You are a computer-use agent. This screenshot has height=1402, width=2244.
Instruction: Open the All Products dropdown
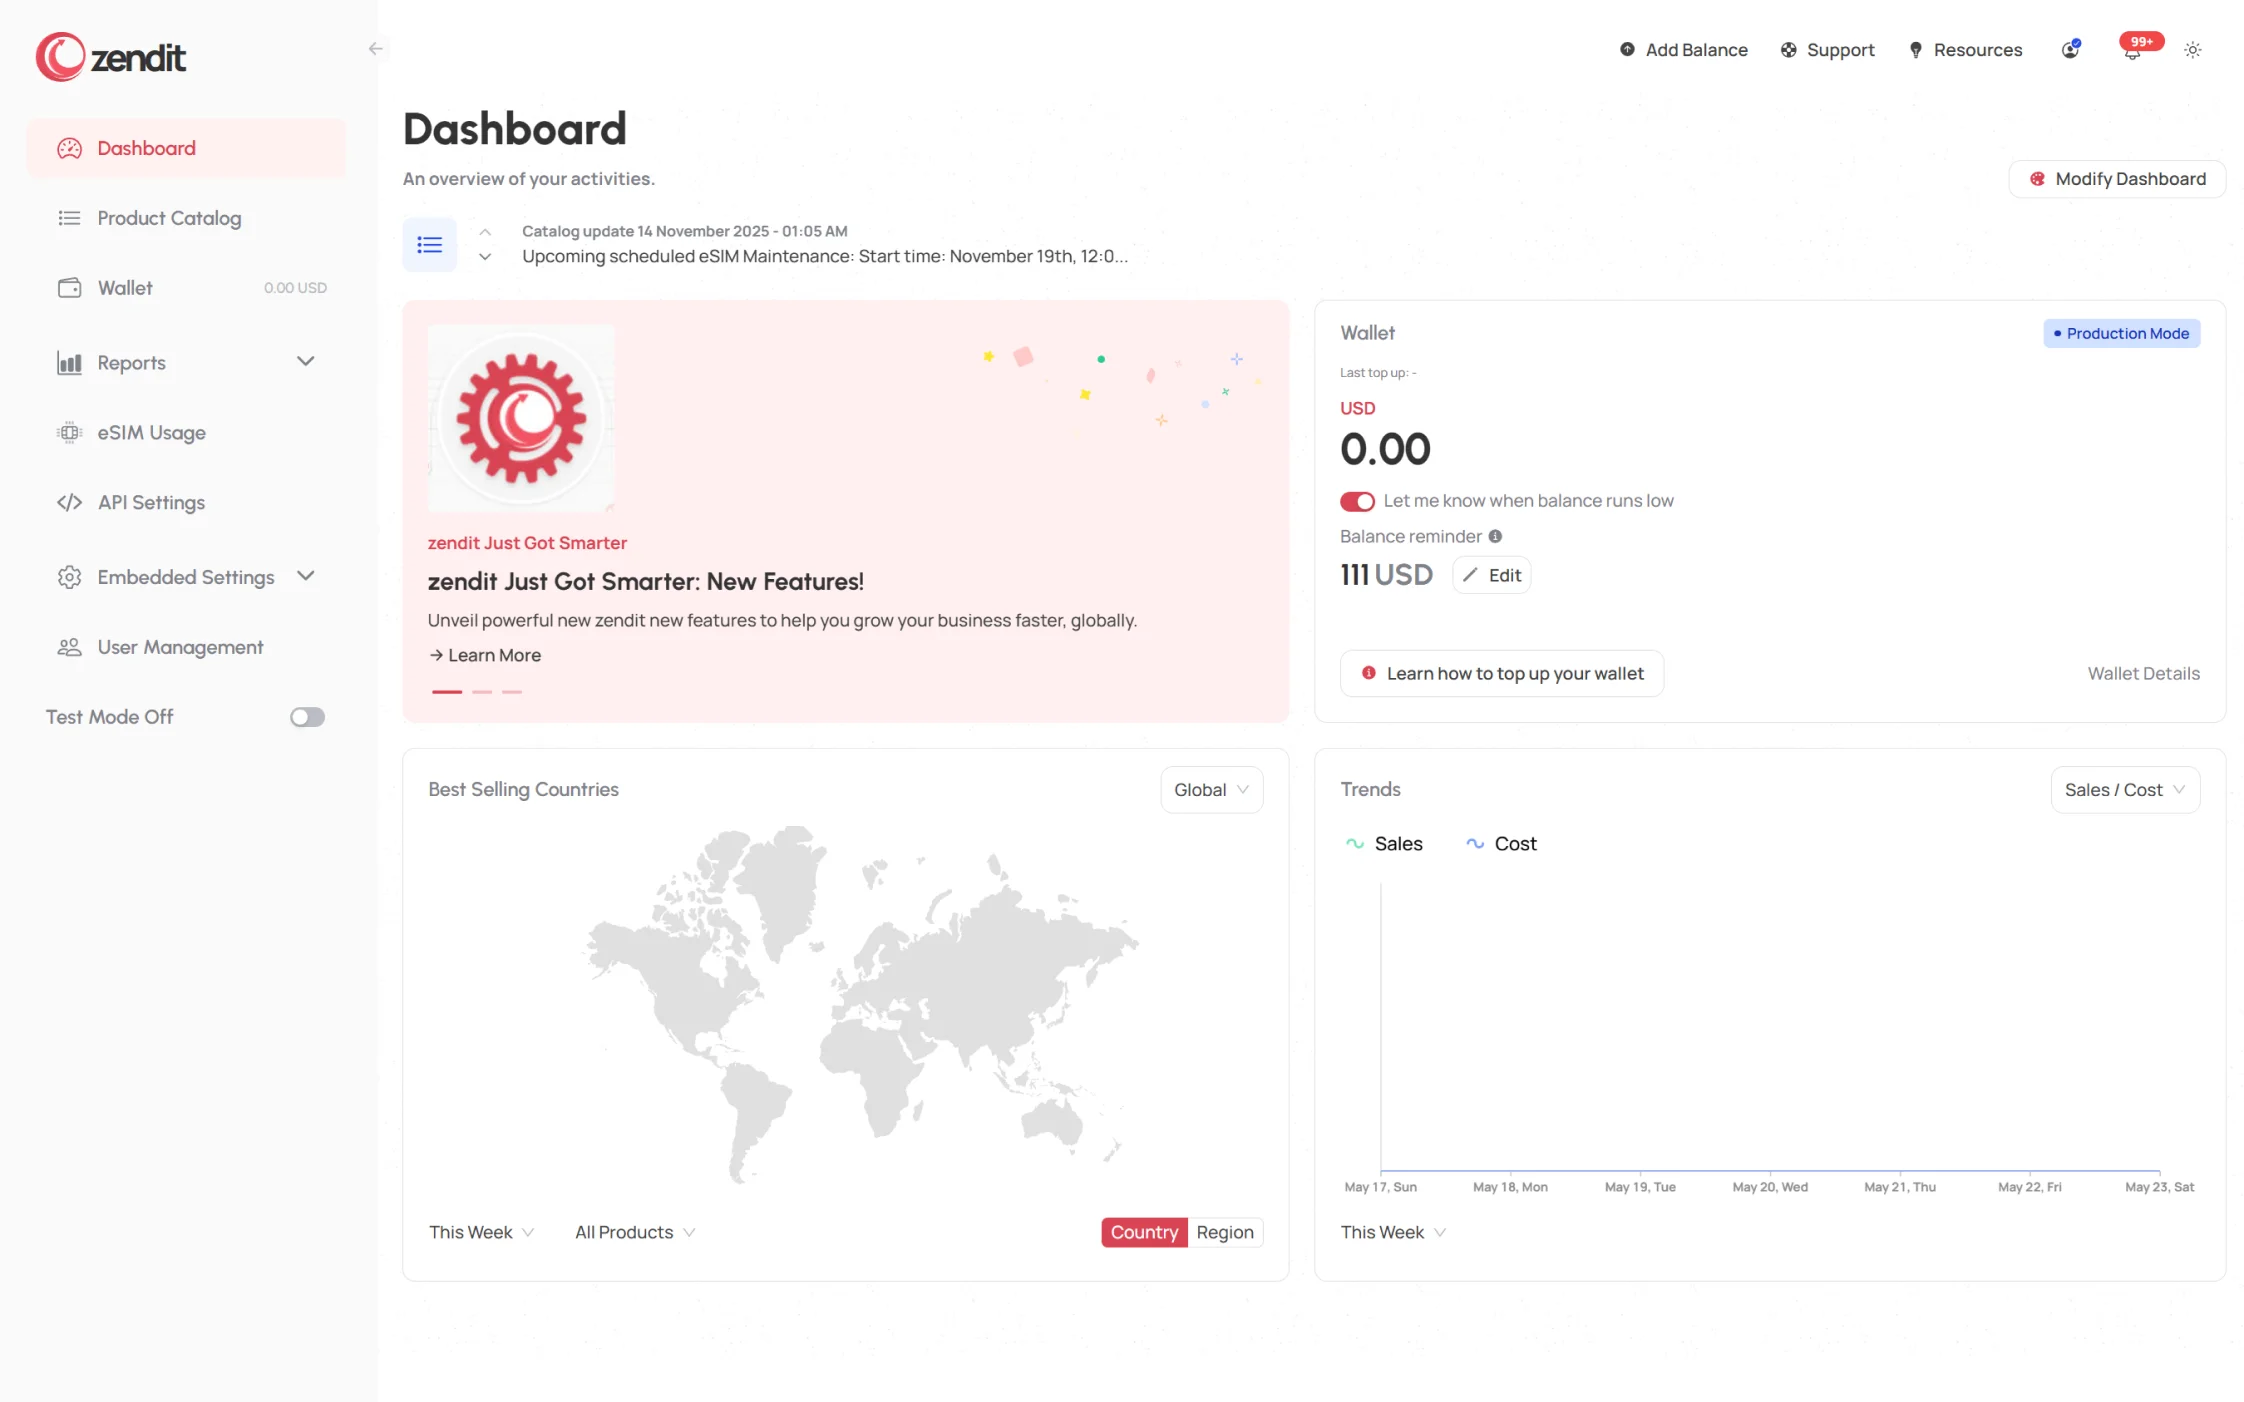pos(635,1232)
